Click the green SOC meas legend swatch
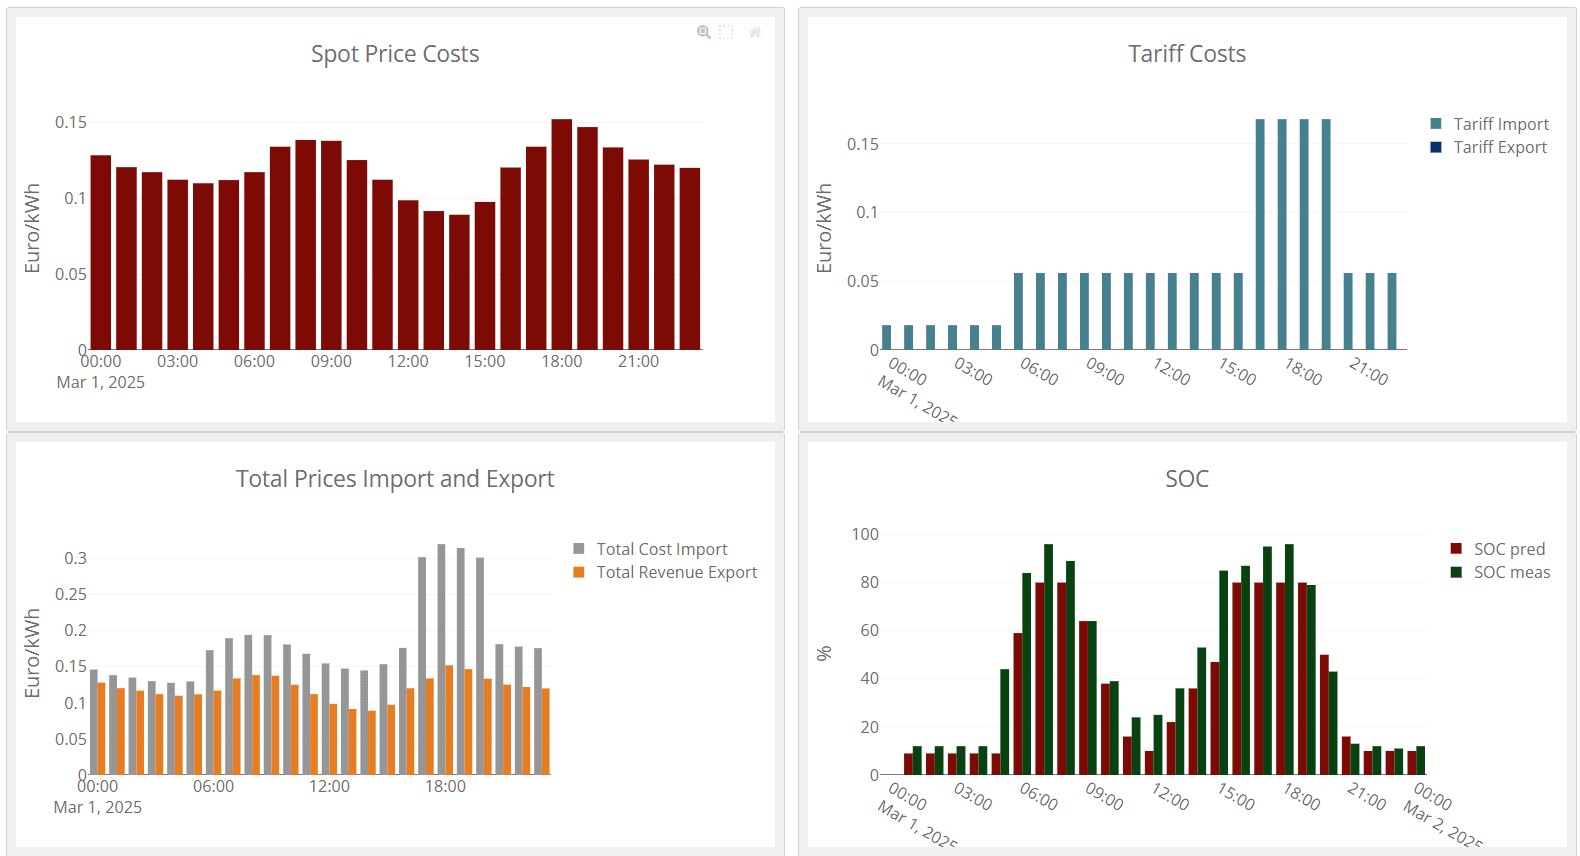This screenshot has width=1580, height=856. (x=1456, y=572)
